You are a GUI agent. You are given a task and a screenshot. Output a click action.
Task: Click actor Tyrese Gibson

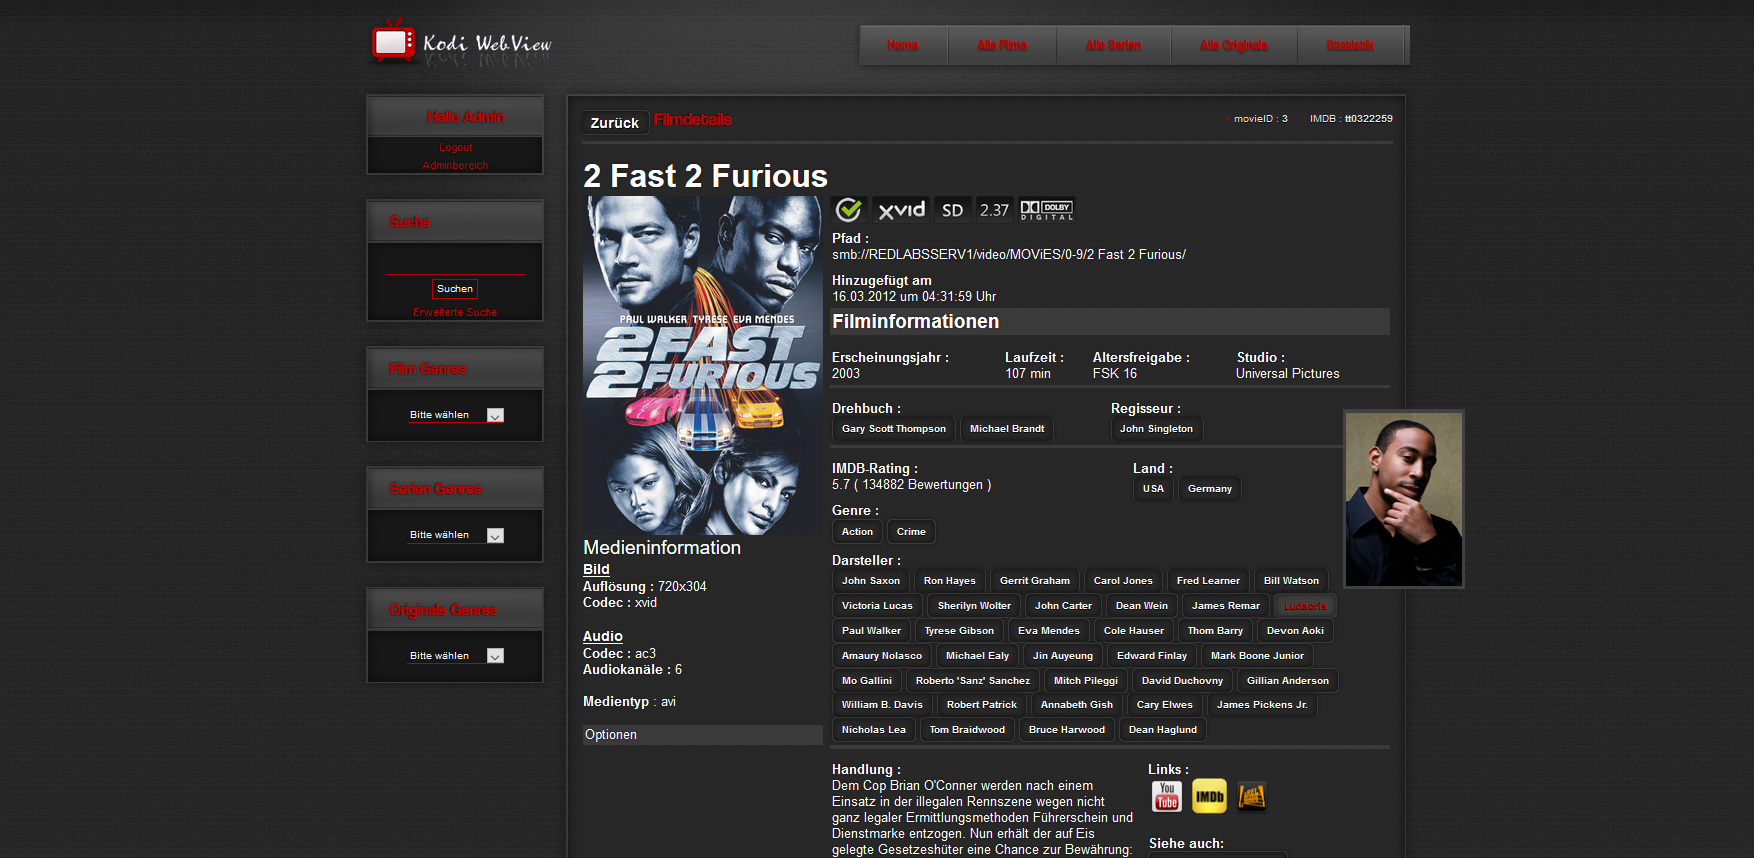point(959,631)
